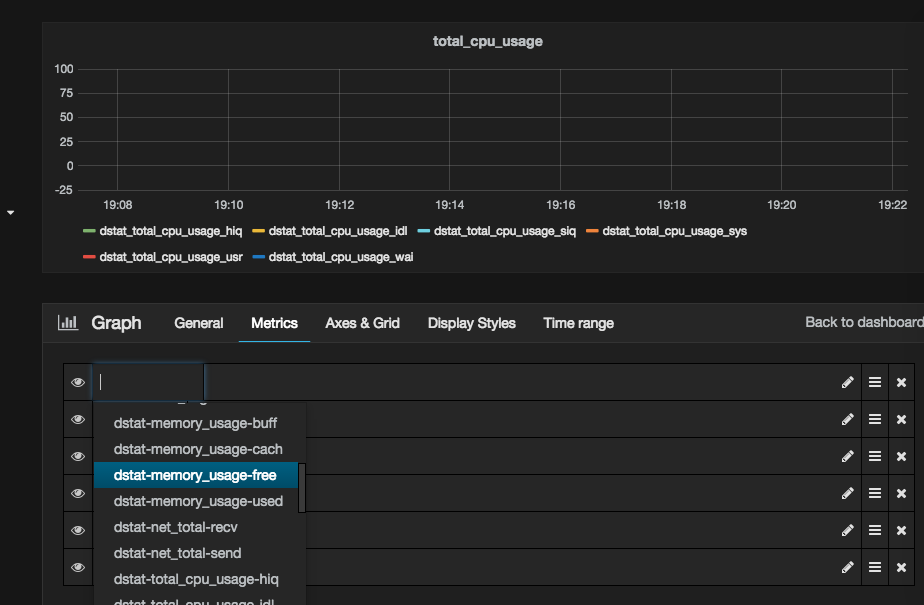
Task: Open the hamburger menu on the last metric row
Action: coord(875,567)
